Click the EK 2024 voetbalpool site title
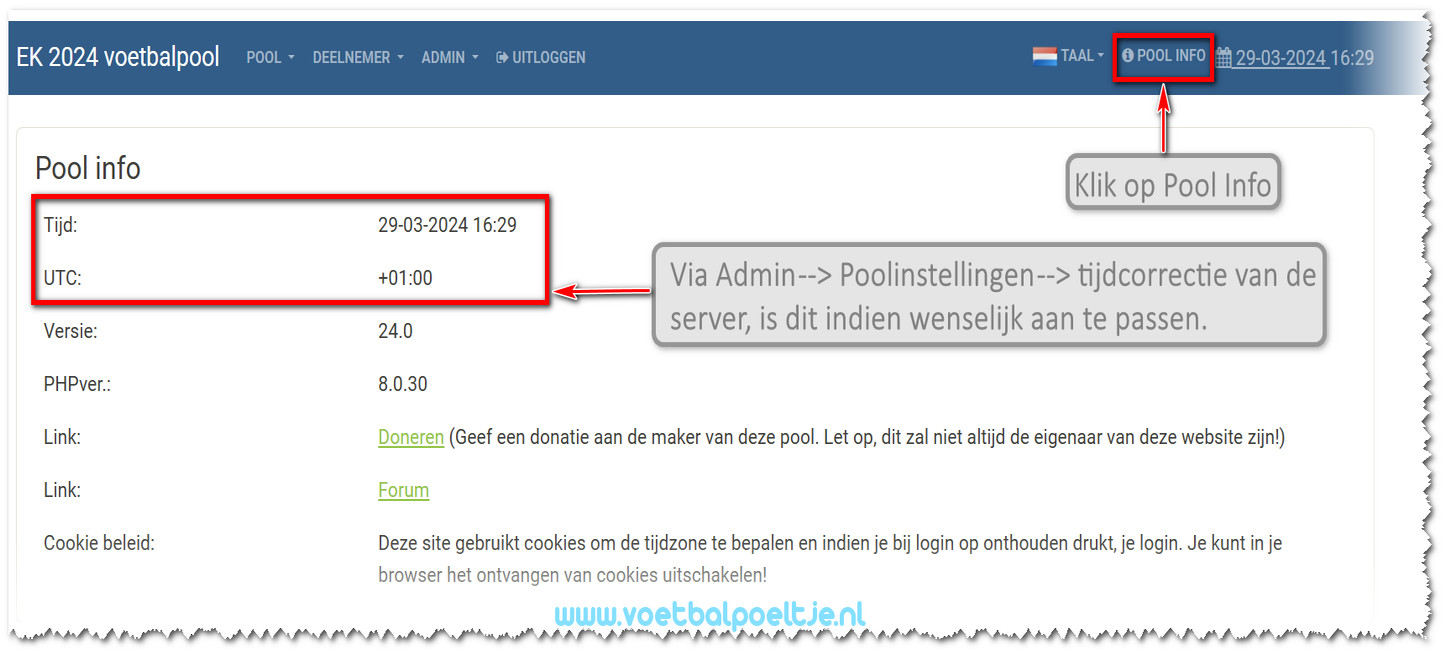Viewport: 1446px width, 656px height. (x=118, y=57)
